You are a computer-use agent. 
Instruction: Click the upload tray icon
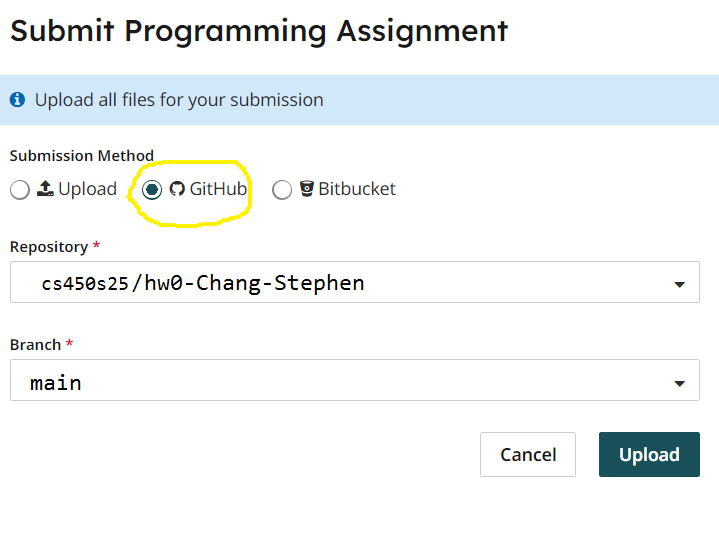tap(45, 188)
